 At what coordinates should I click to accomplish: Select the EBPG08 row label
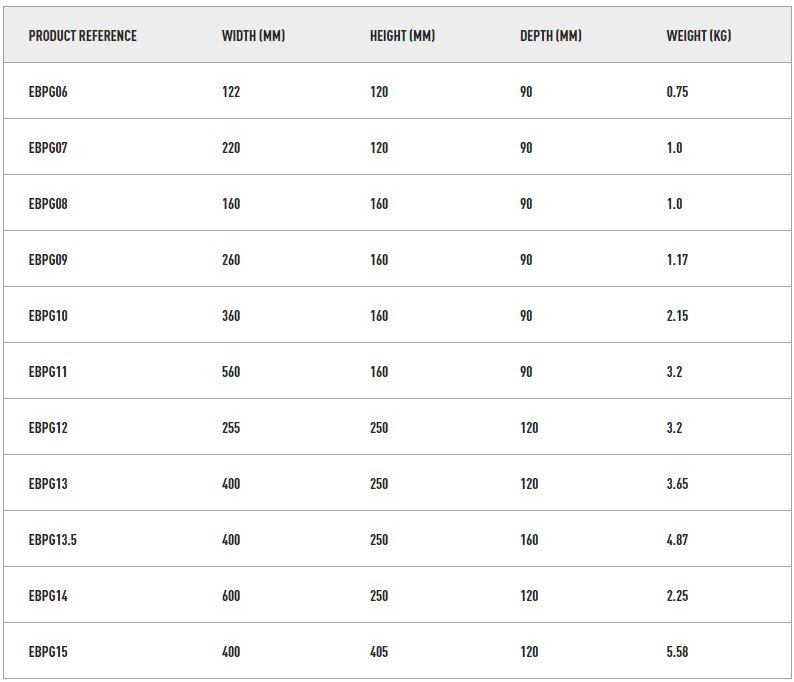pyautogui.click(x=48, y=204)
